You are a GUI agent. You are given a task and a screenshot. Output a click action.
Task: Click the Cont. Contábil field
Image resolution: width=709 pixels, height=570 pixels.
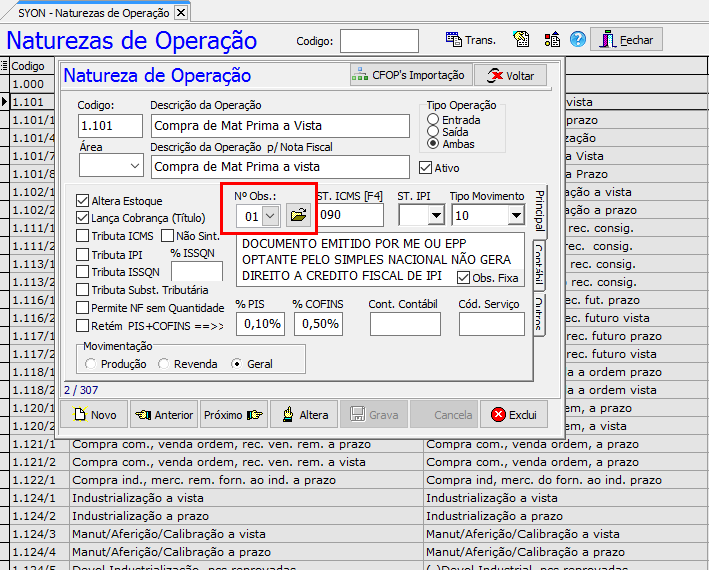(x=405, y=324)
